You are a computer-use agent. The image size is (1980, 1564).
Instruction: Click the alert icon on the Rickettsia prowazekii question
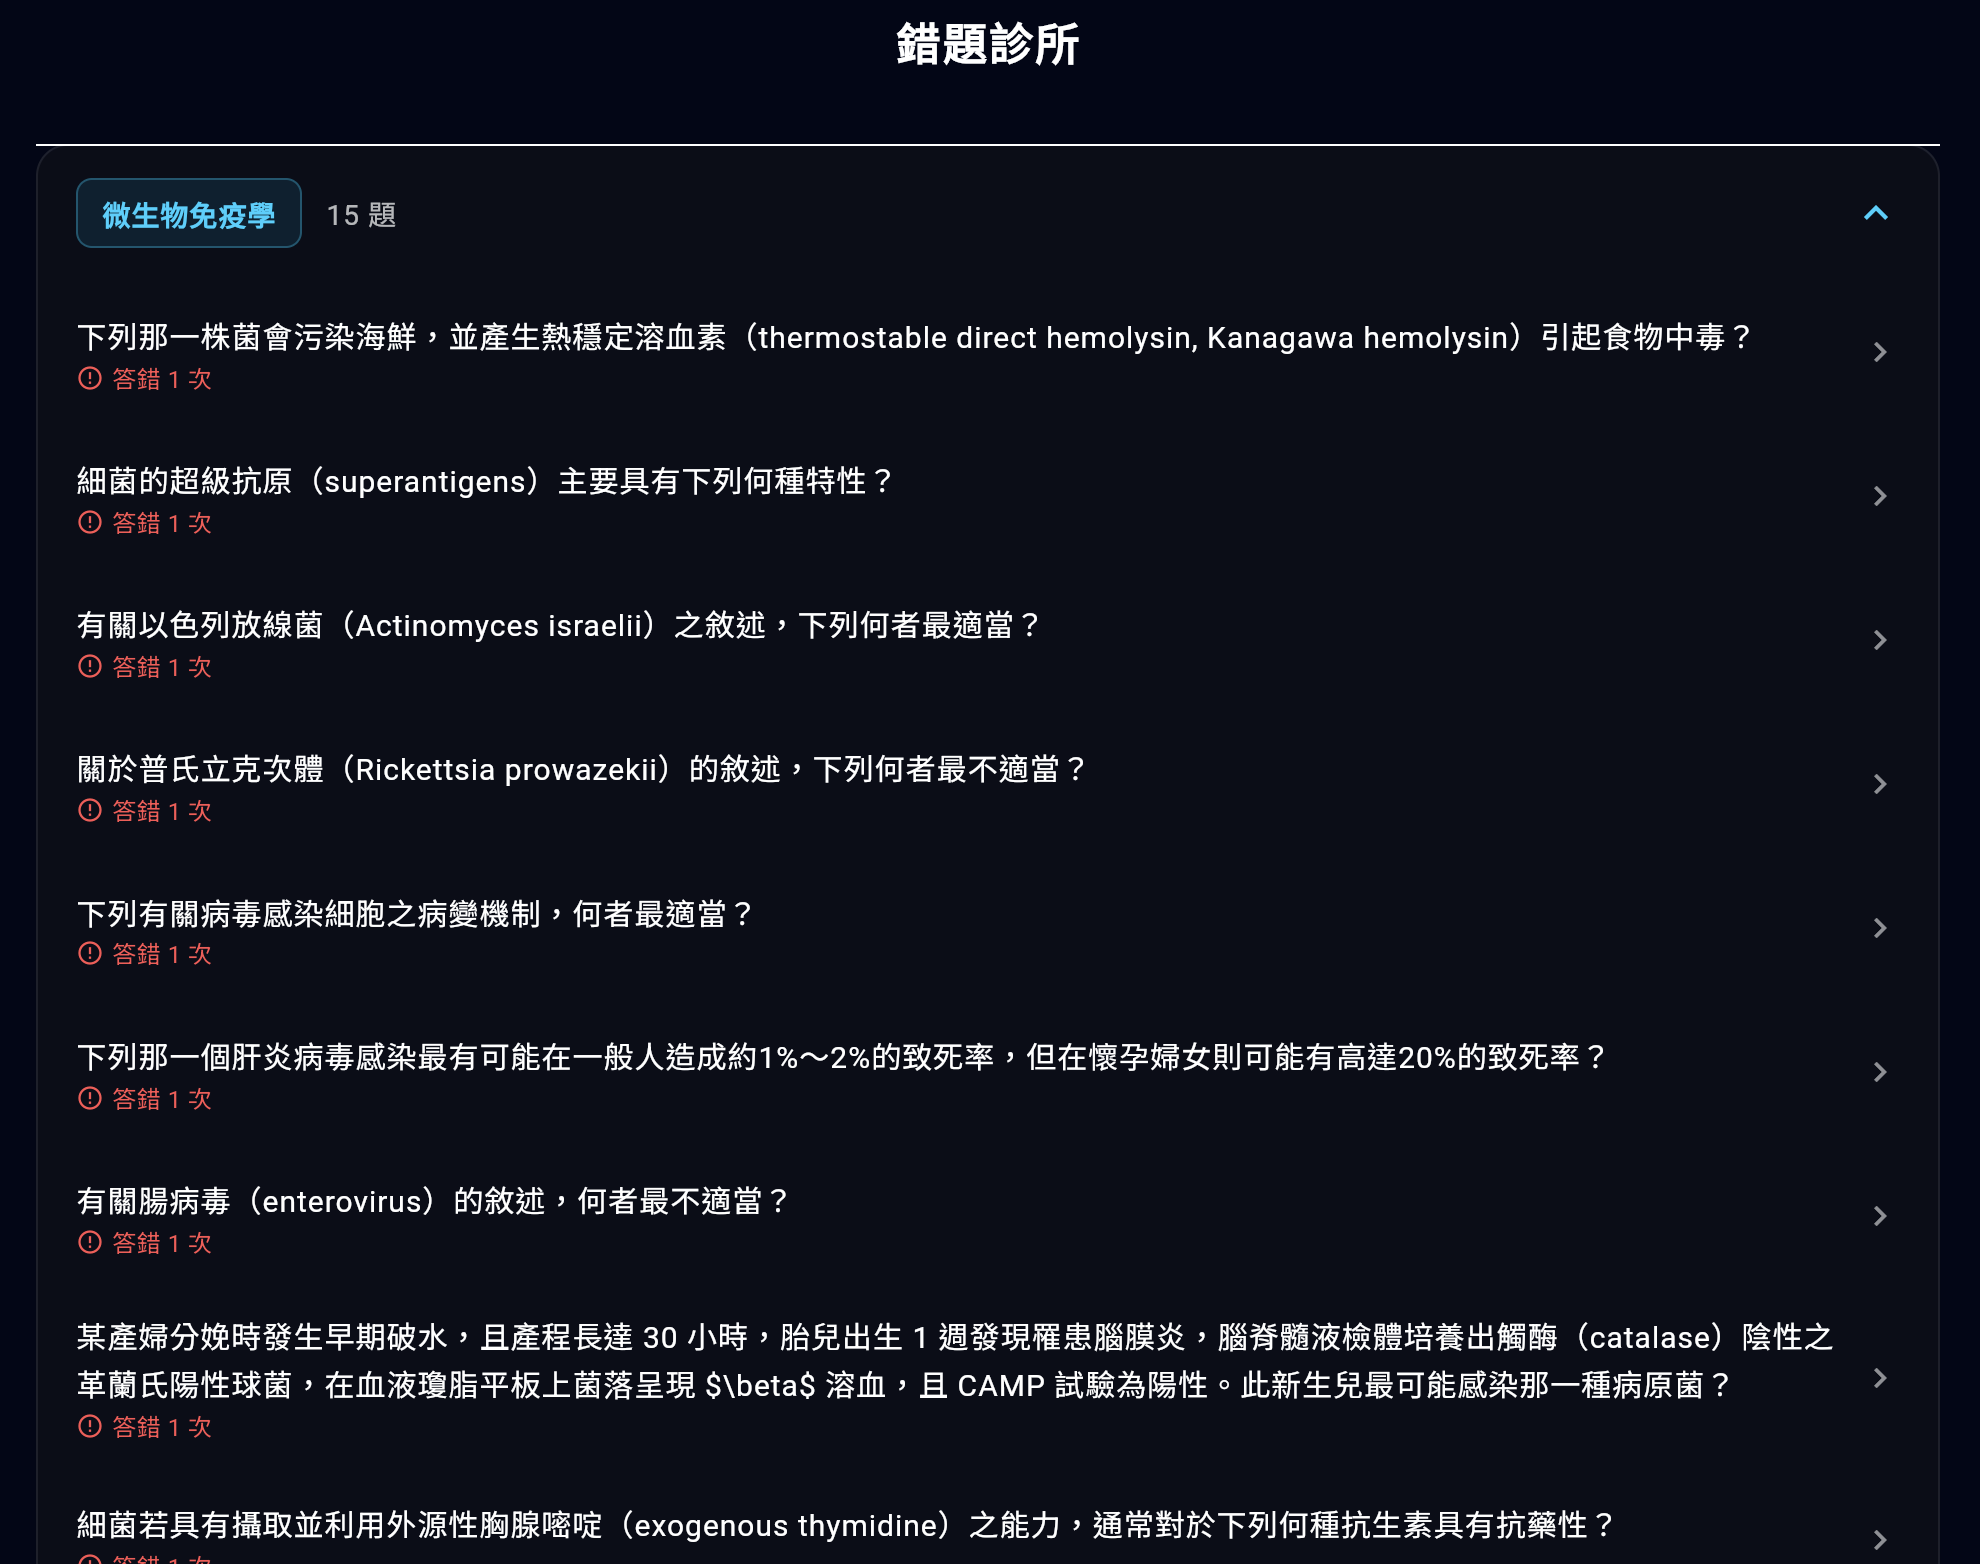tap(90, 811)
